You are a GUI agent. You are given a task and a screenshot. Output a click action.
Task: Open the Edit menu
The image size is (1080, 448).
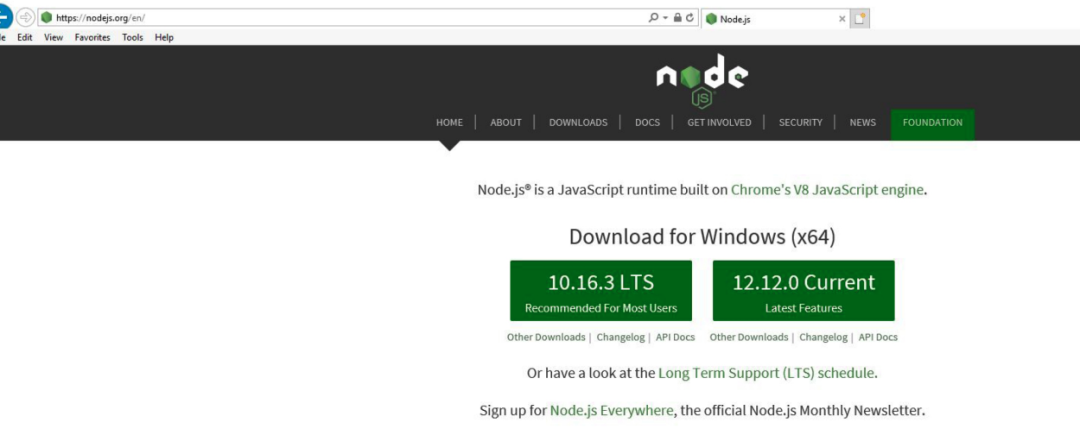coord(25,38)
